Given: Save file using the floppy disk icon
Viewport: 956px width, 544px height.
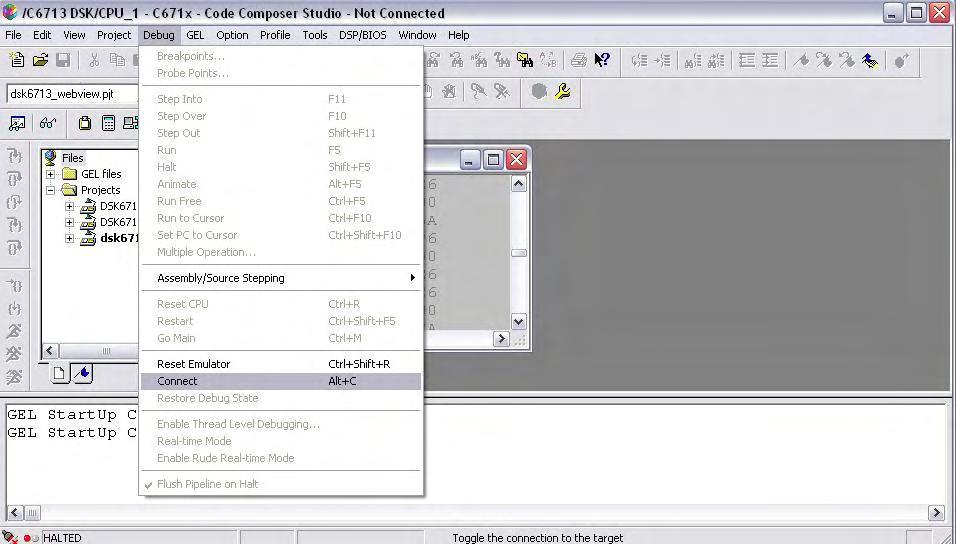Looking at the screenshot, I should click(x=63, y=60).
